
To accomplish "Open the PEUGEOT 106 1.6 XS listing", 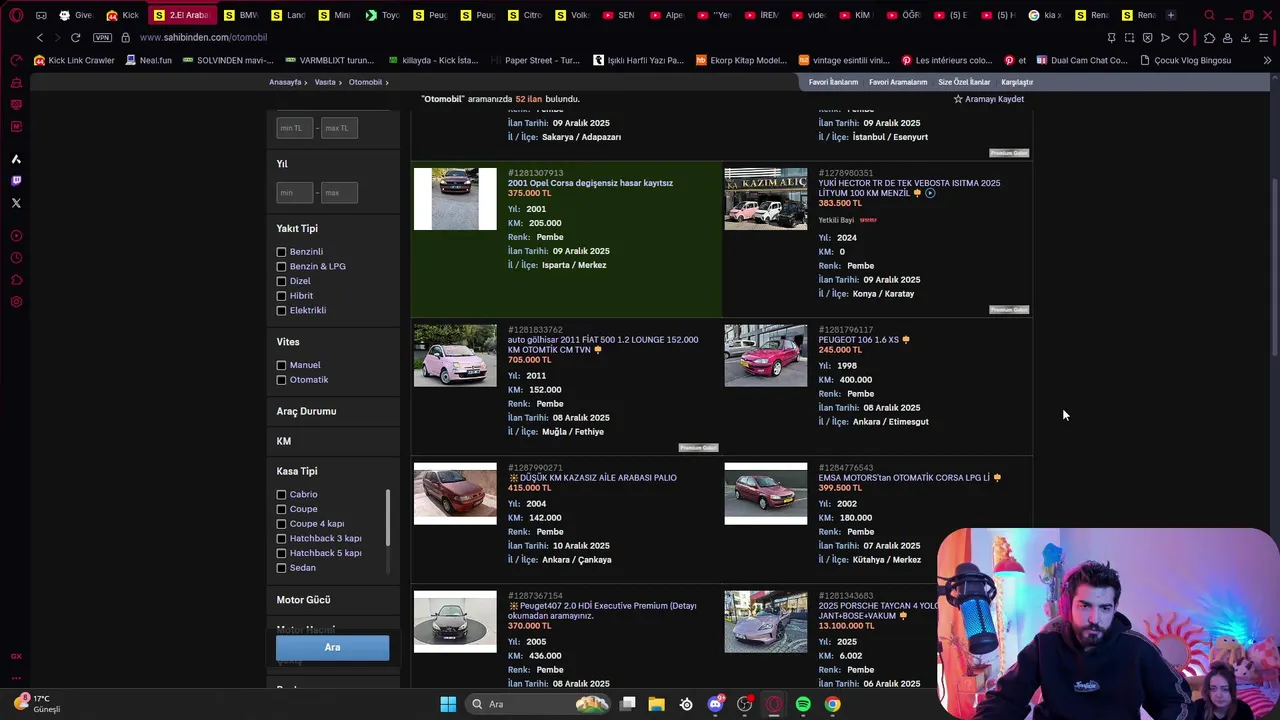I will coord(858,340).
